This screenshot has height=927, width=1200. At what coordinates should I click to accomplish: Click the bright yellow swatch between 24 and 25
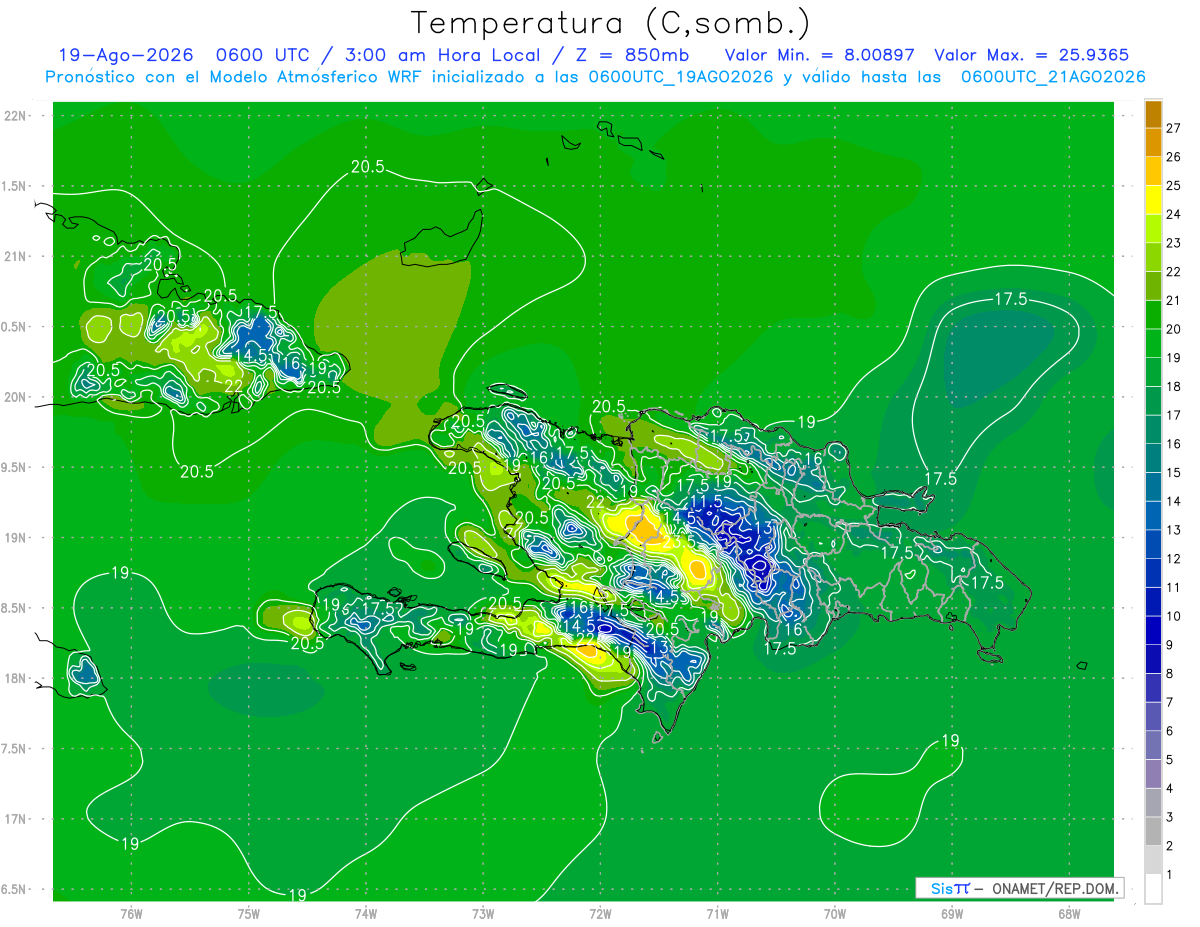[x=1153, y=200]
